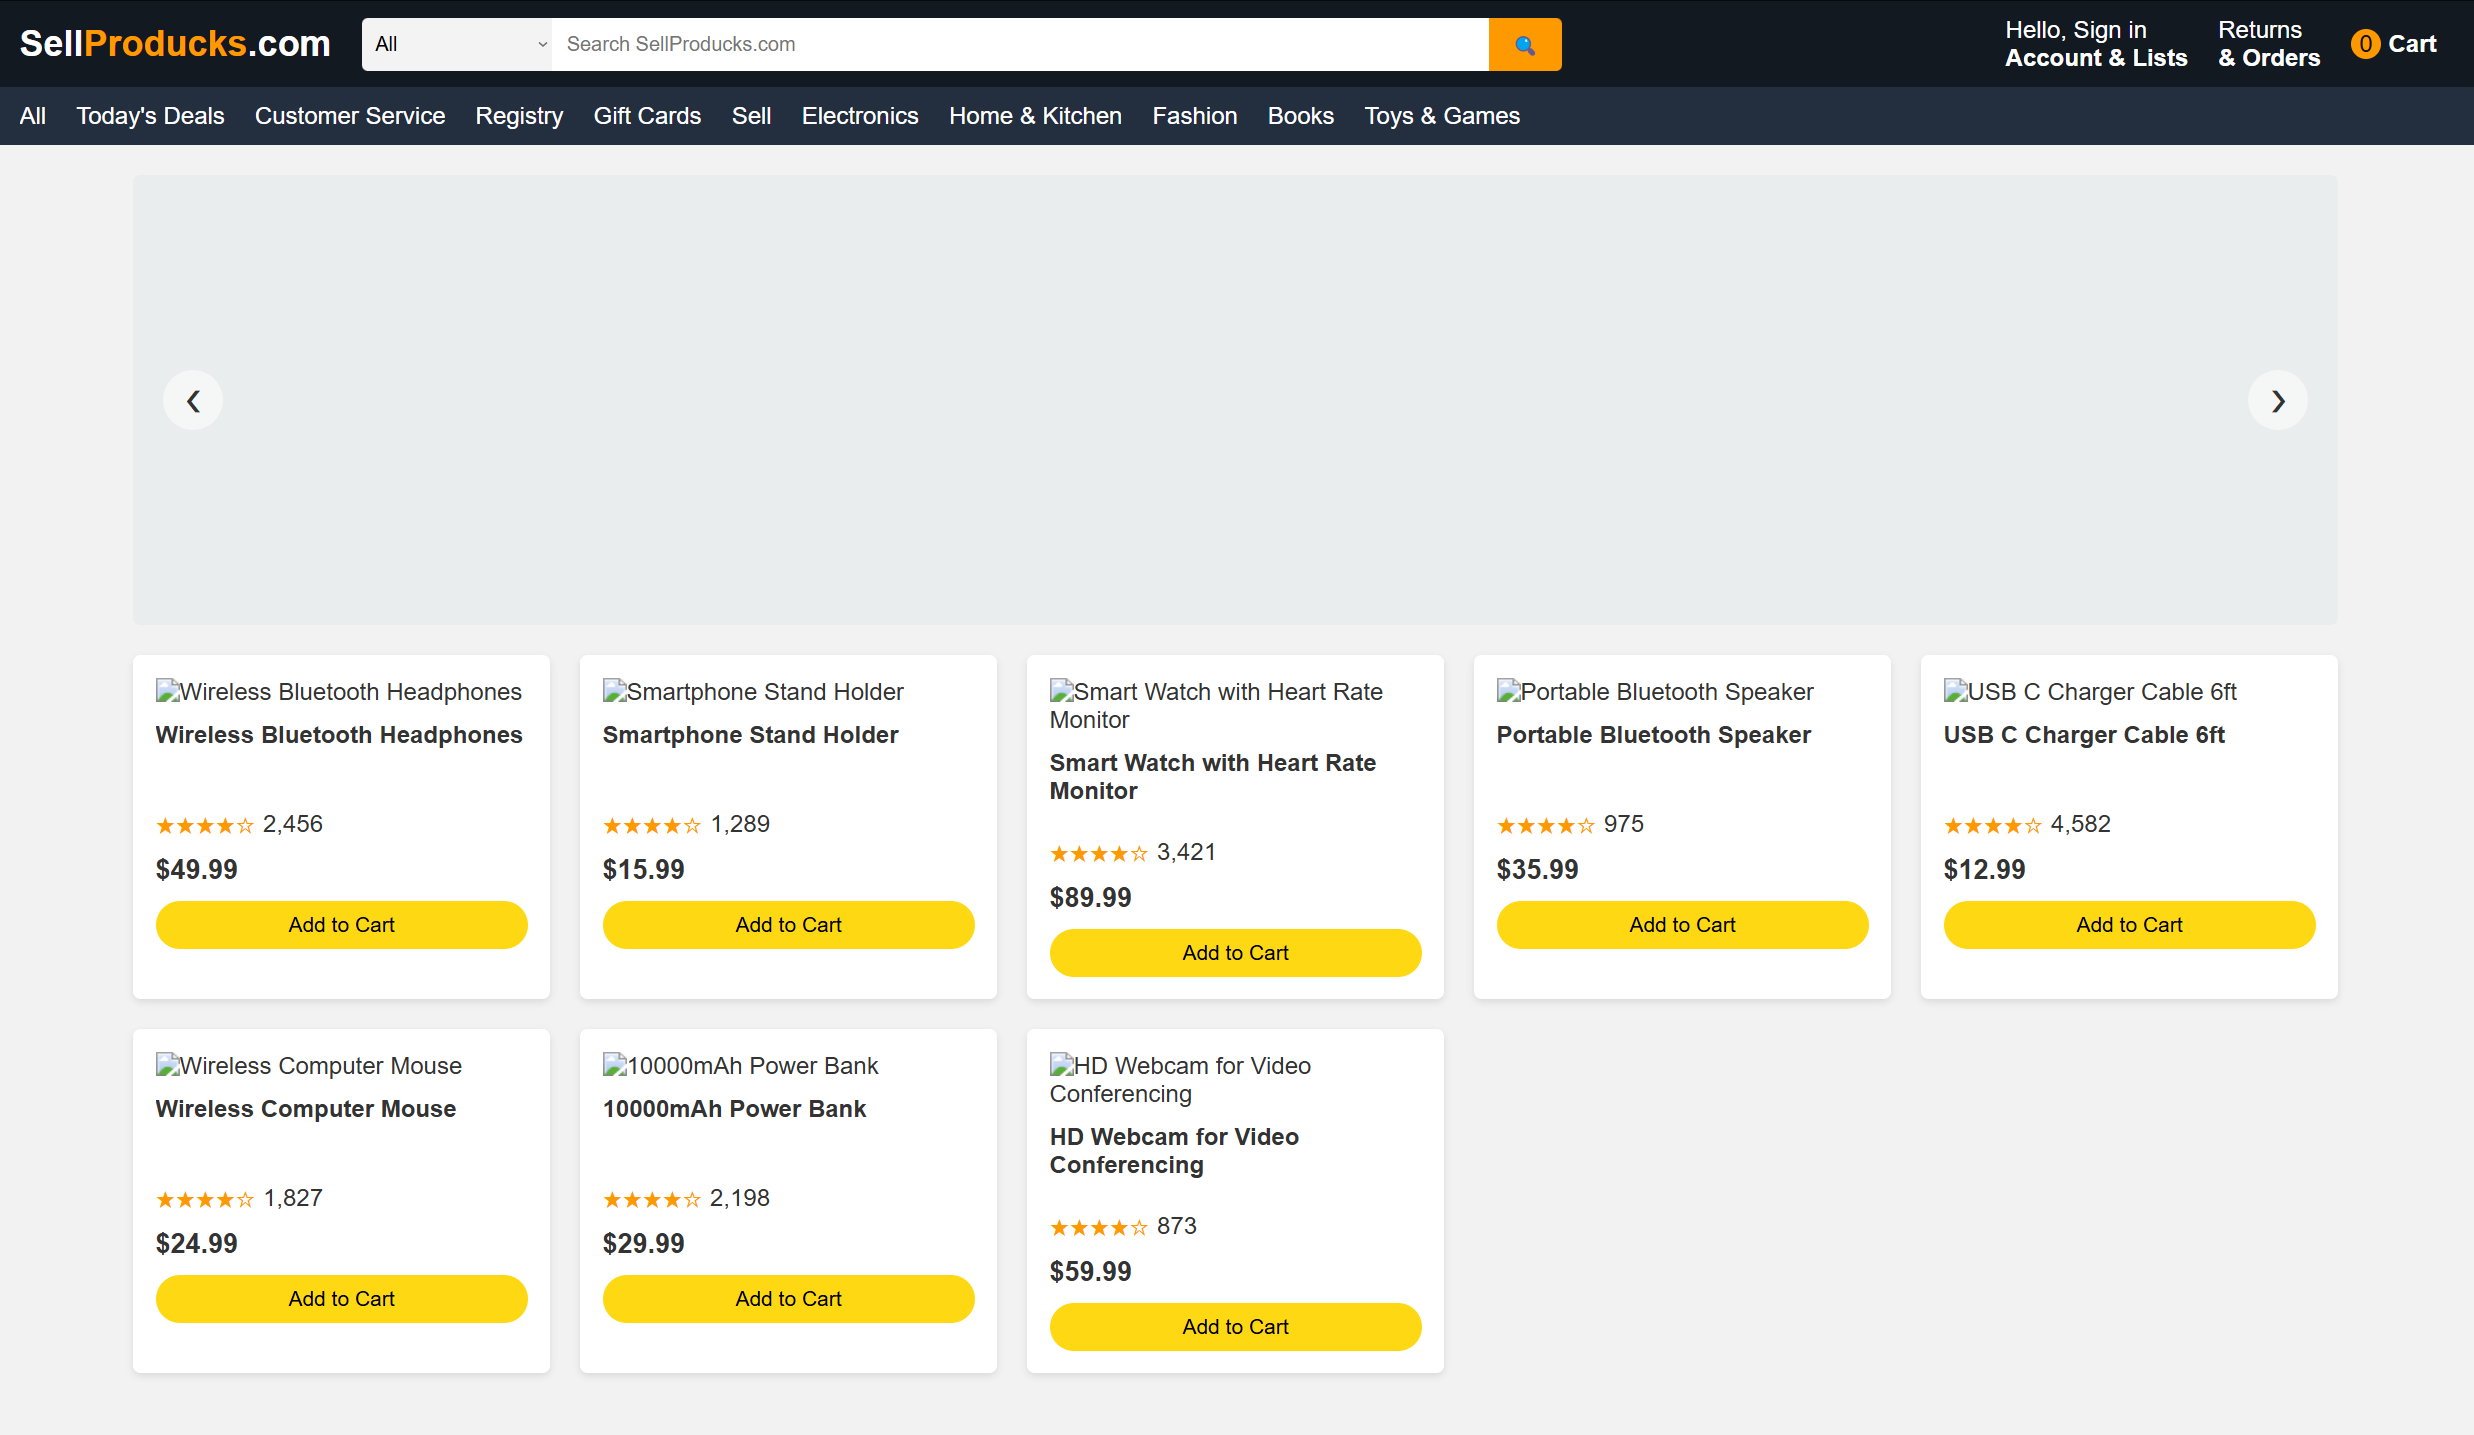
Task: Click the USB C Charger Cable image
Action: coord(2089,692)
